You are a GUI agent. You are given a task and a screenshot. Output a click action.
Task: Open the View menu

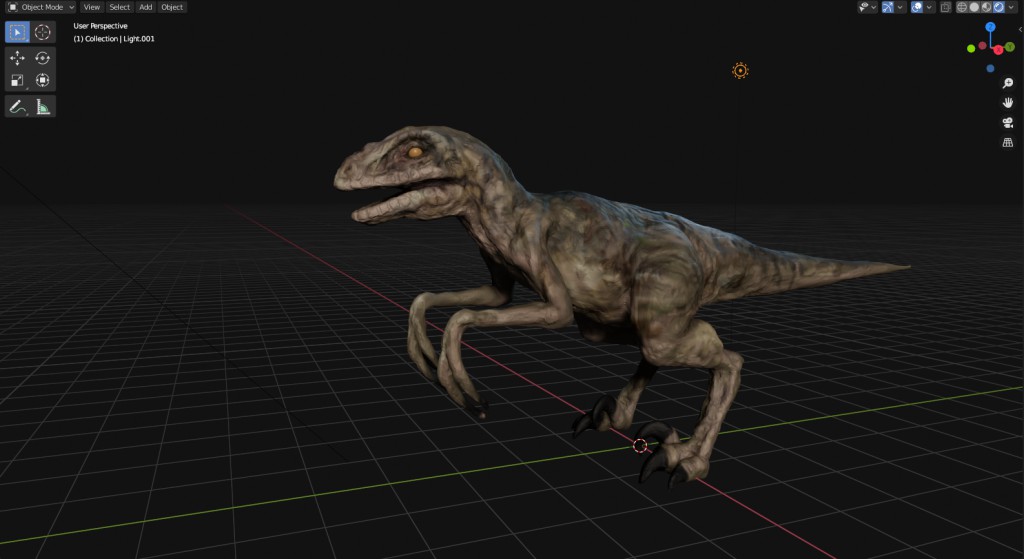(91, 7)
